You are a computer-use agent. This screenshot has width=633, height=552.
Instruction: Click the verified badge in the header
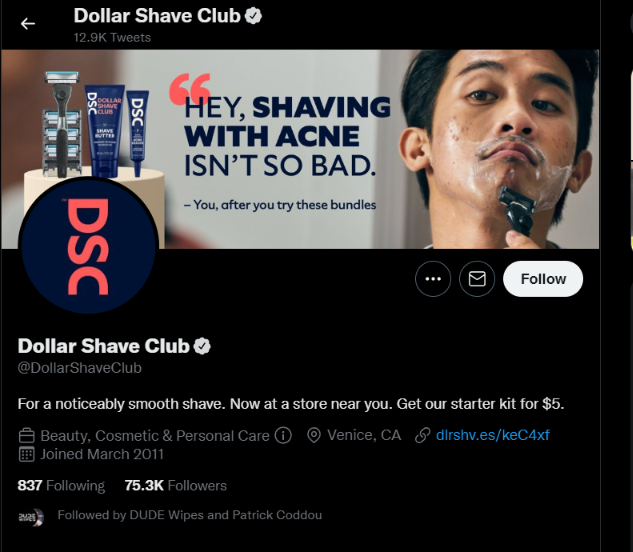[x=253, y=16]
